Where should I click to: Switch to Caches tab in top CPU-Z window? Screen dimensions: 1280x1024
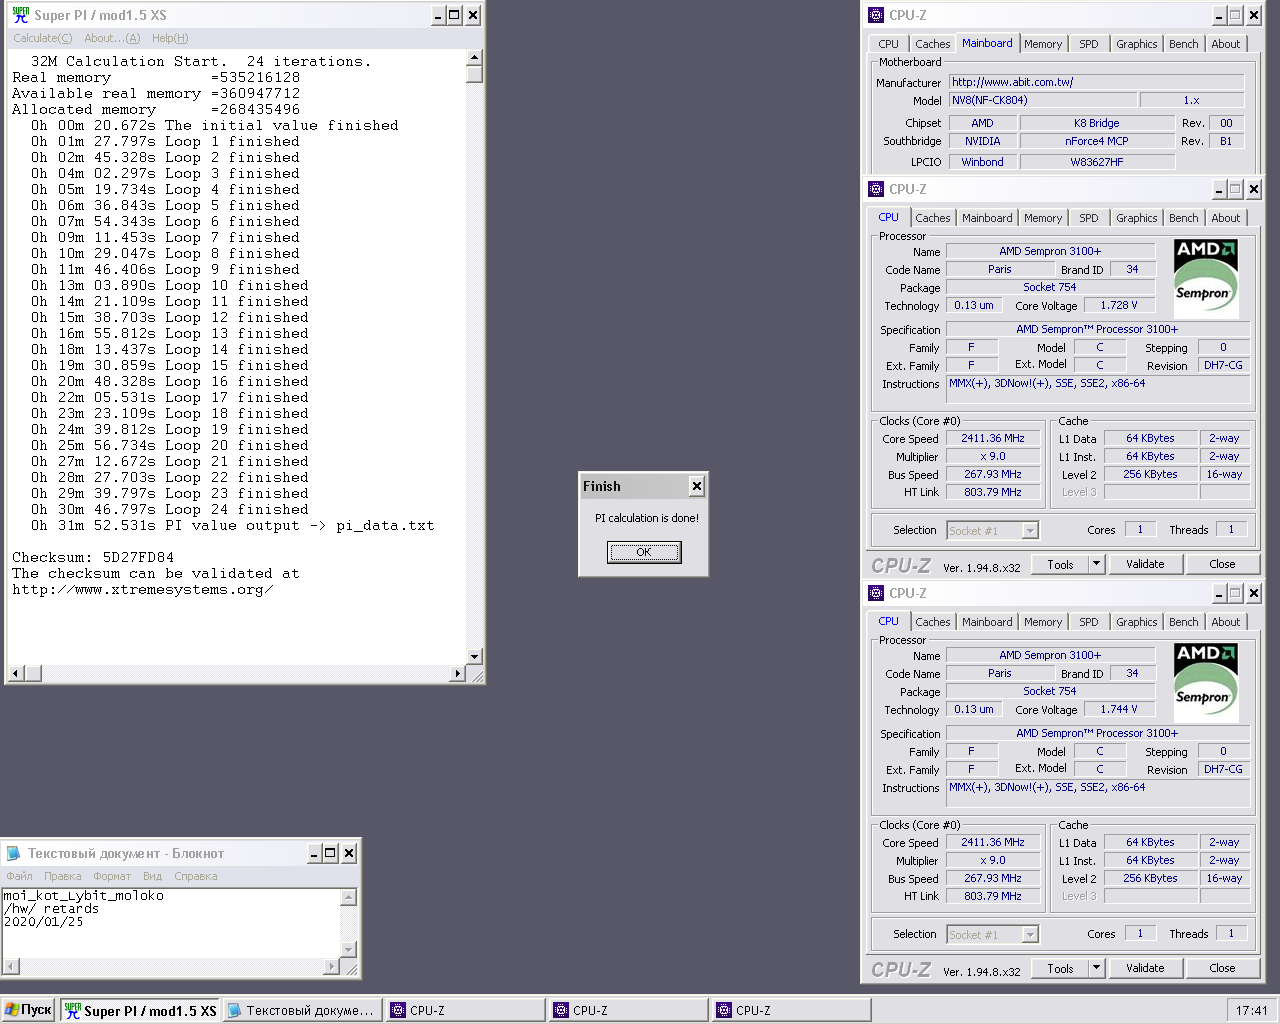932,44
